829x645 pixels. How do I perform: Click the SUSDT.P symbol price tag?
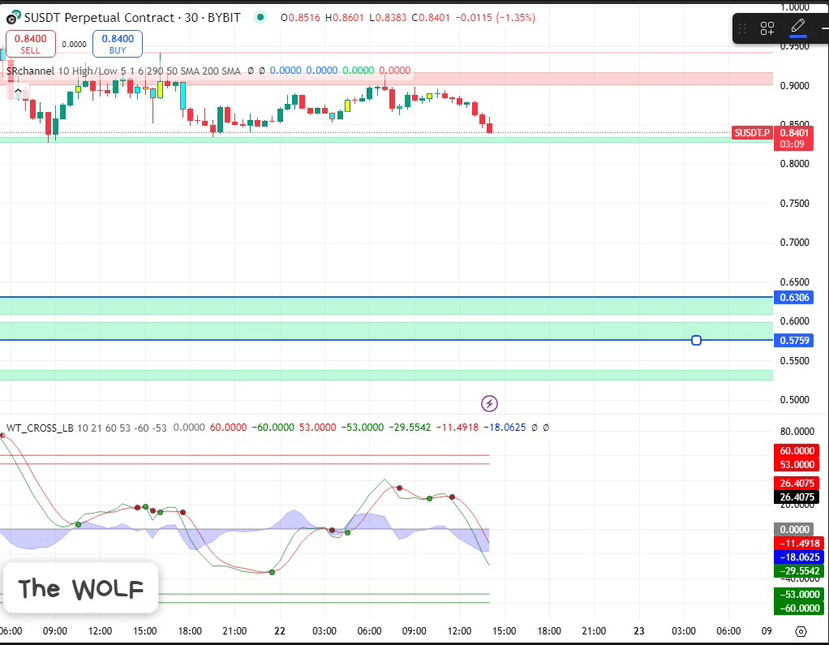(x=752, y=133)
